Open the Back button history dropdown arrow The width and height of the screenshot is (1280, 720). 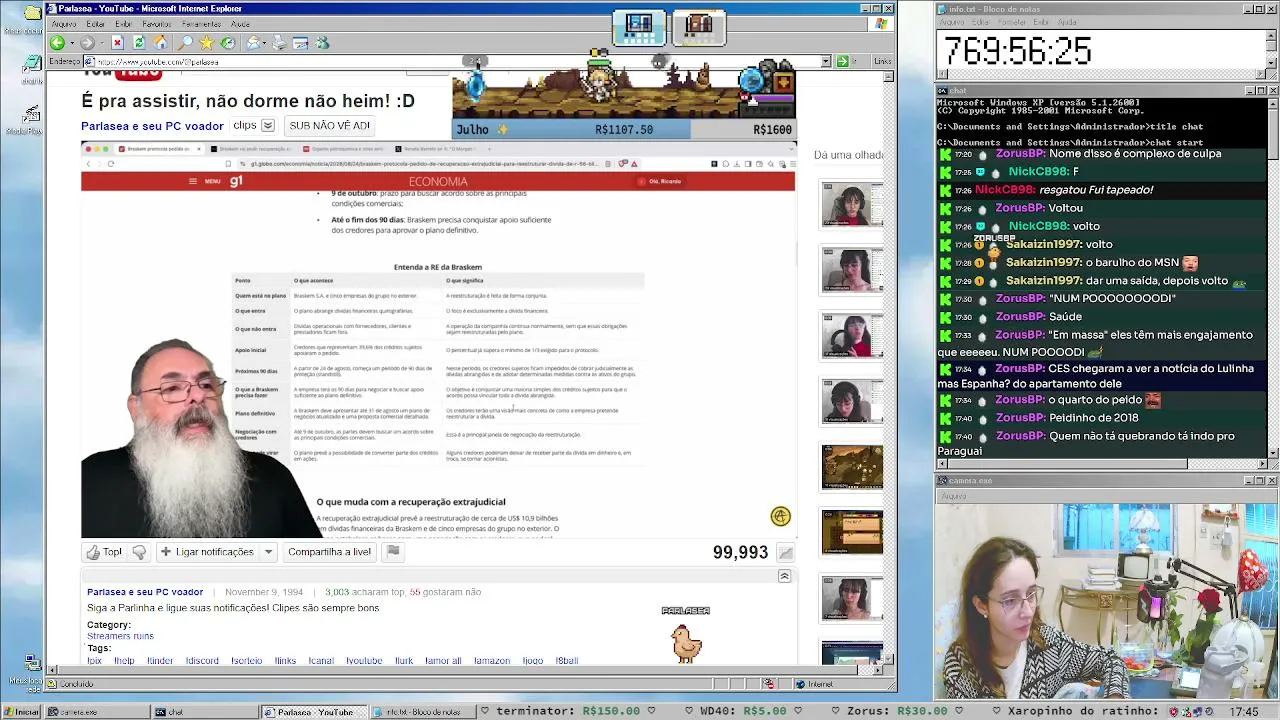[70, 43]
